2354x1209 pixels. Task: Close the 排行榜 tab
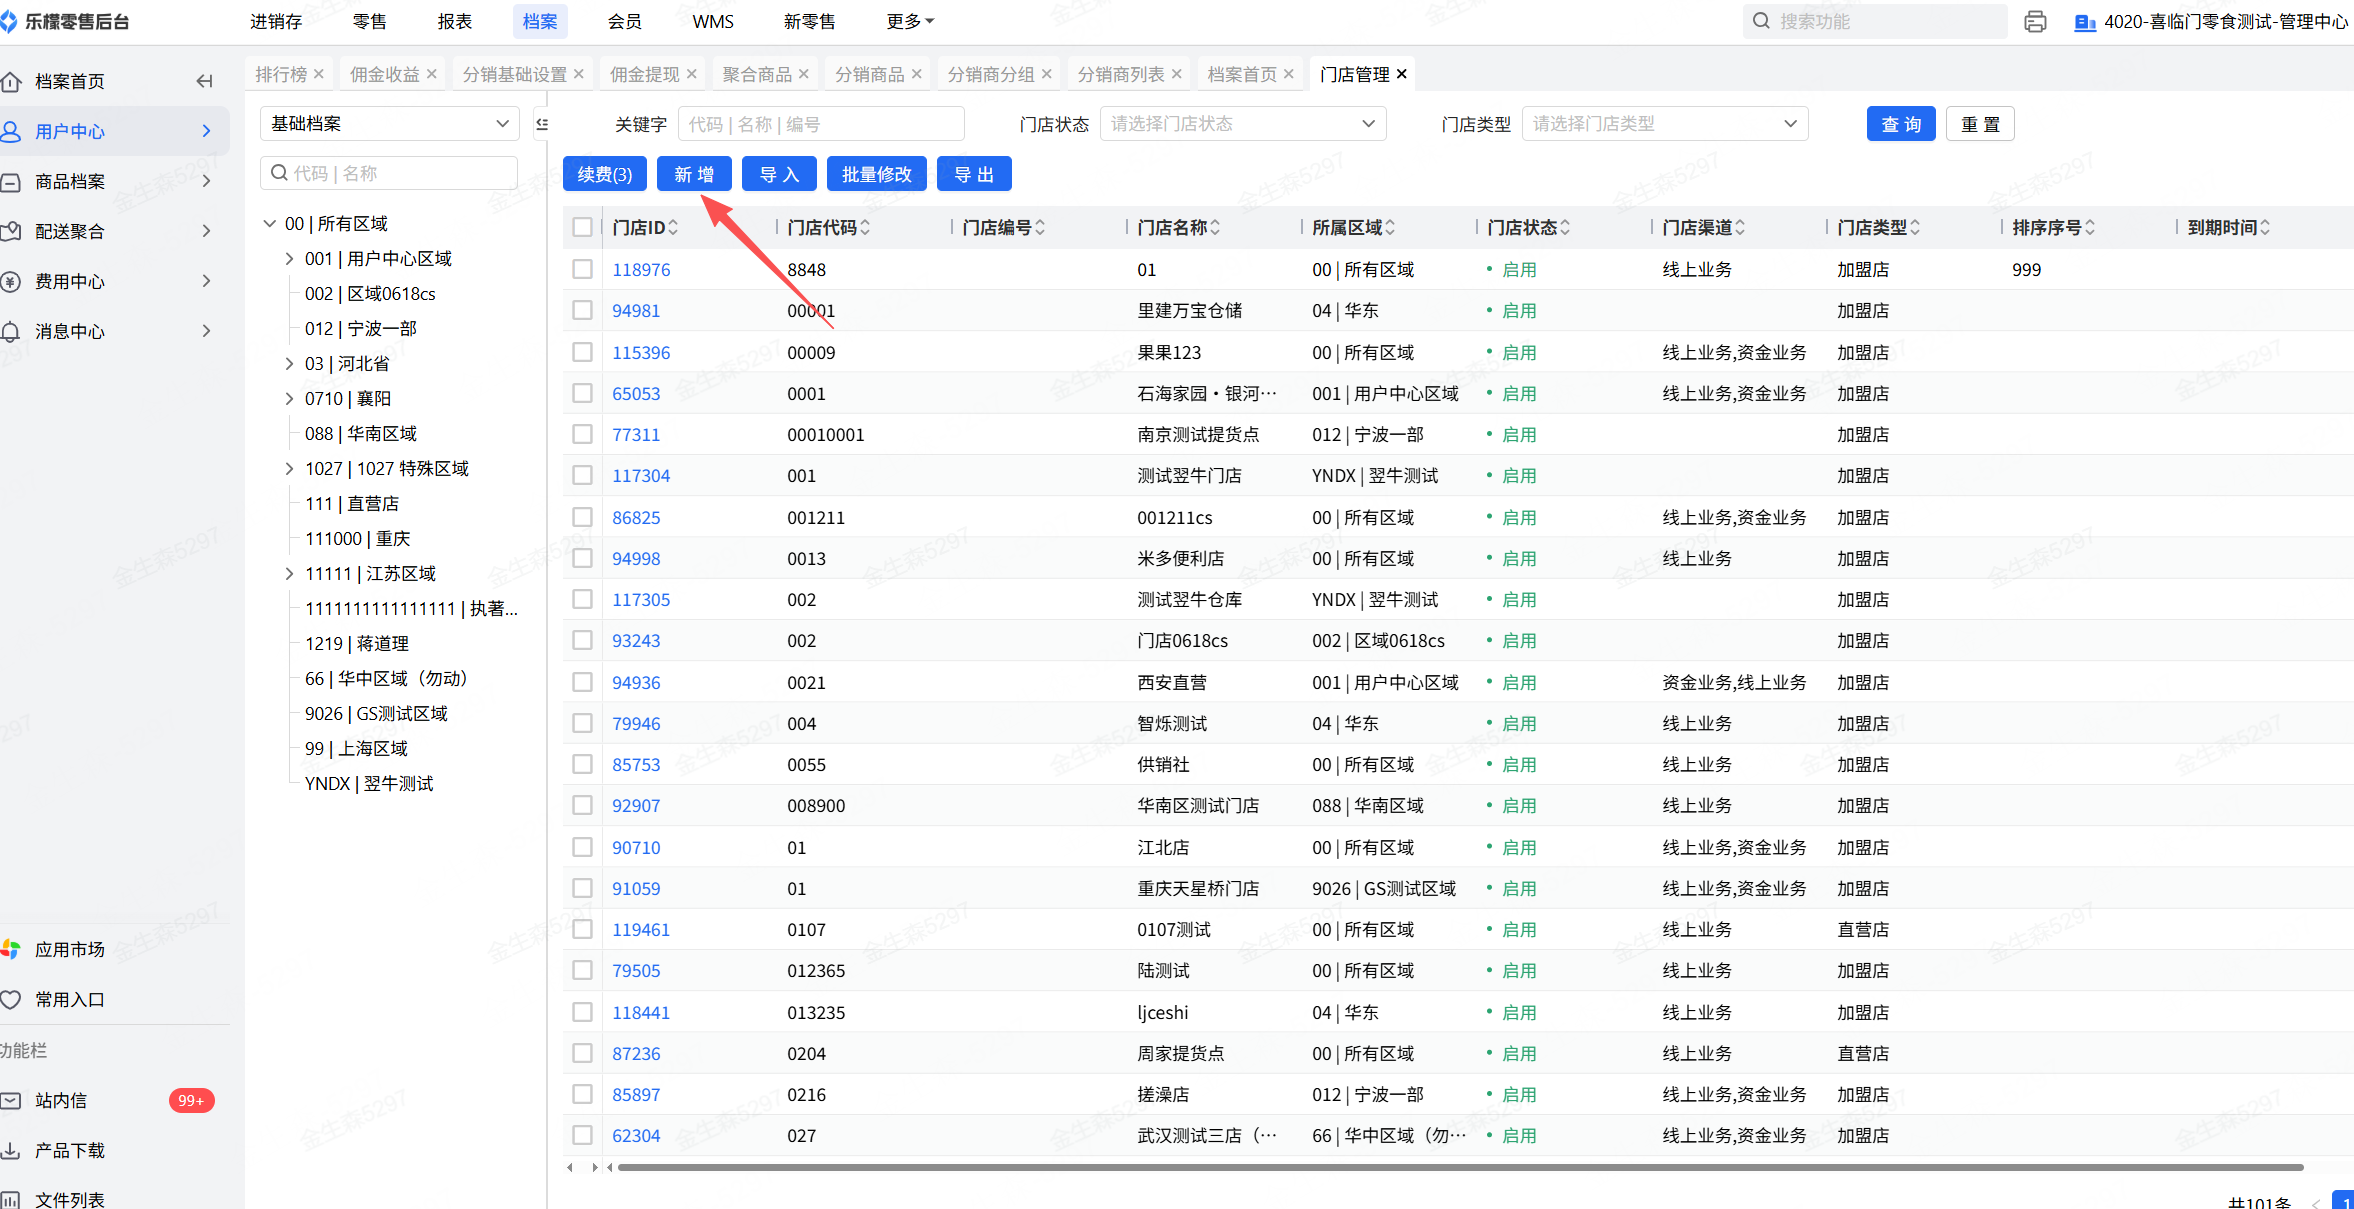[319, 74]
